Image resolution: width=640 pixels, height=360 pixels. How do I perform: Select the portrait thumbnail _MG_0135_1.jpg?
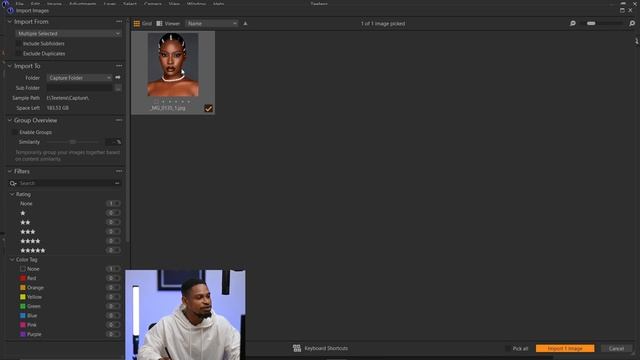173,65
